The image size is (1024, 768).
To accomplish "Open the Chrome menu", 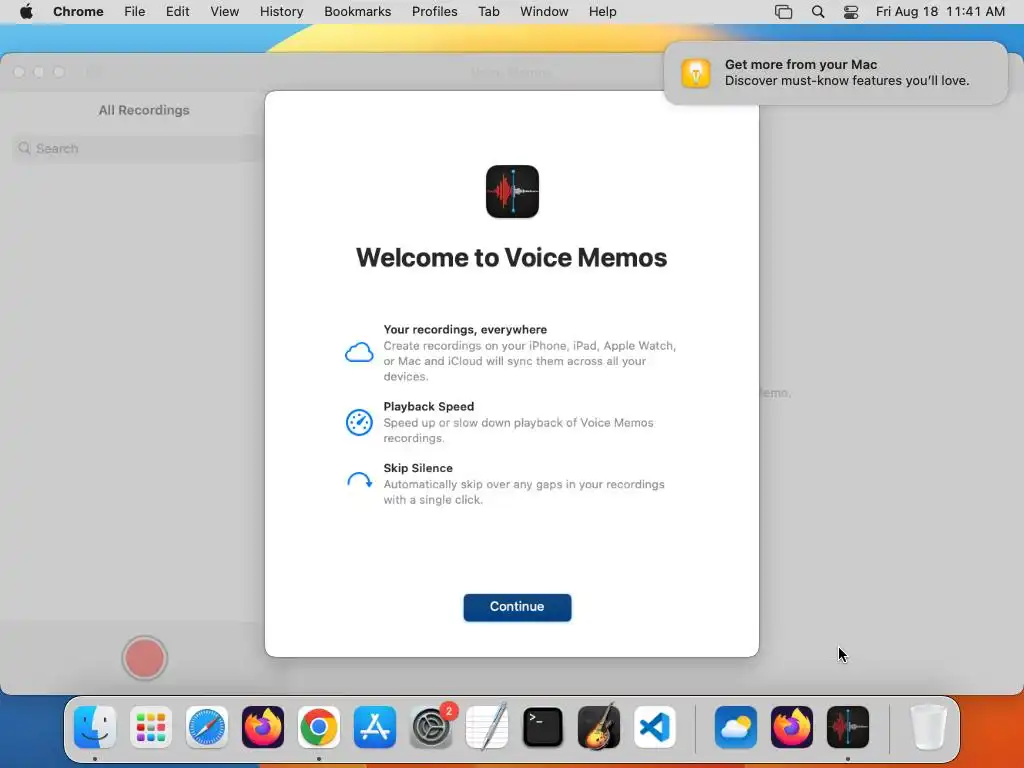I will coord(78,12).
